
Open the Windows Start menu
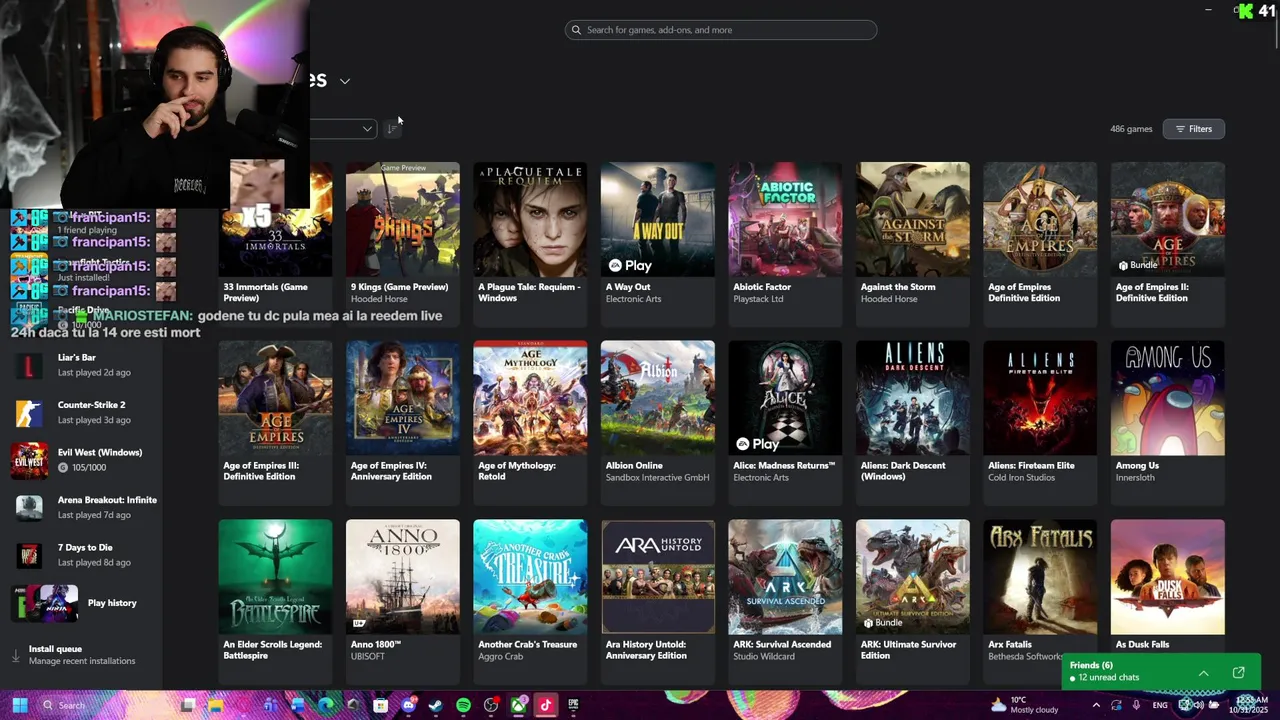pos(20,705)
